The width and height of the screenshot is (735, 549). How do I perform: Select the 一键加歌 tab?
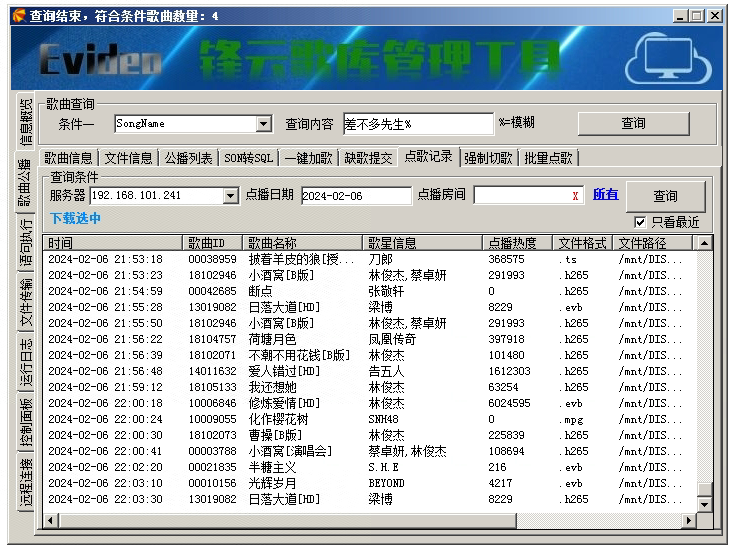[x=308, y=158]
